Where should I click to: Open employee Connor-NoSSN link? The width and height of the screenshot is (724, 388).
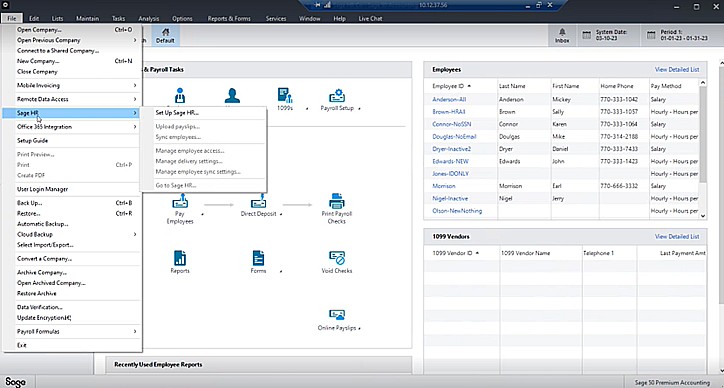[x=452, y=124]
